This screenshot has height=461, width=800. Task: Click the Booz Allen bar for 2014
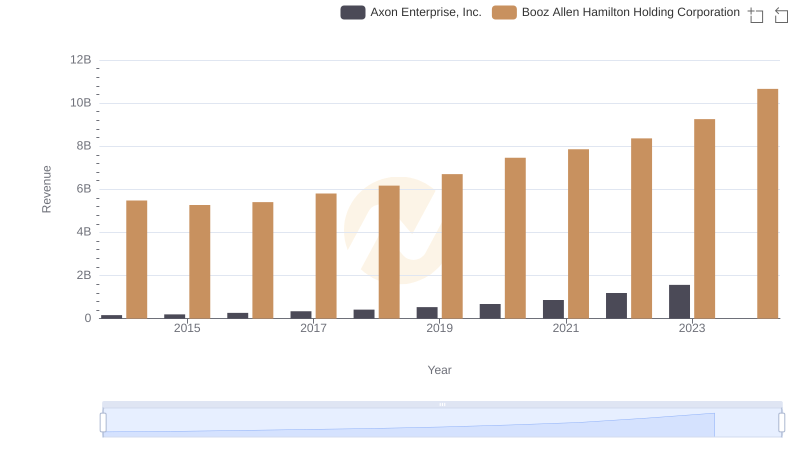[136, 259]
